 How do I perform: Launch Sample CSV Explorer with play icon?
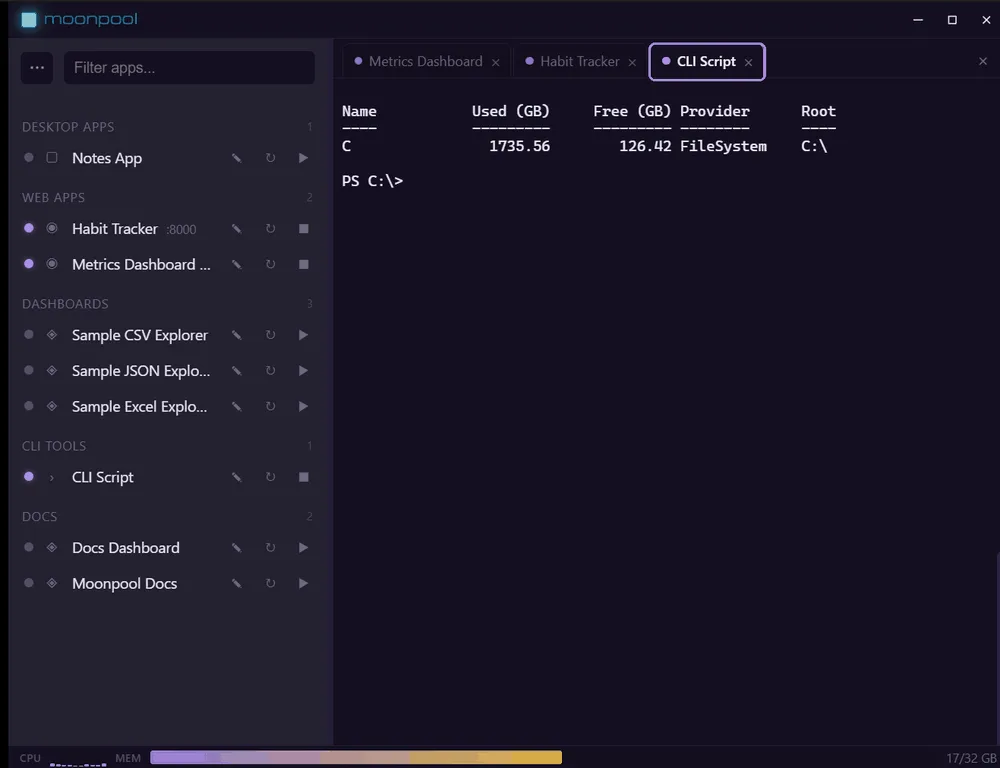coord(304,335)
